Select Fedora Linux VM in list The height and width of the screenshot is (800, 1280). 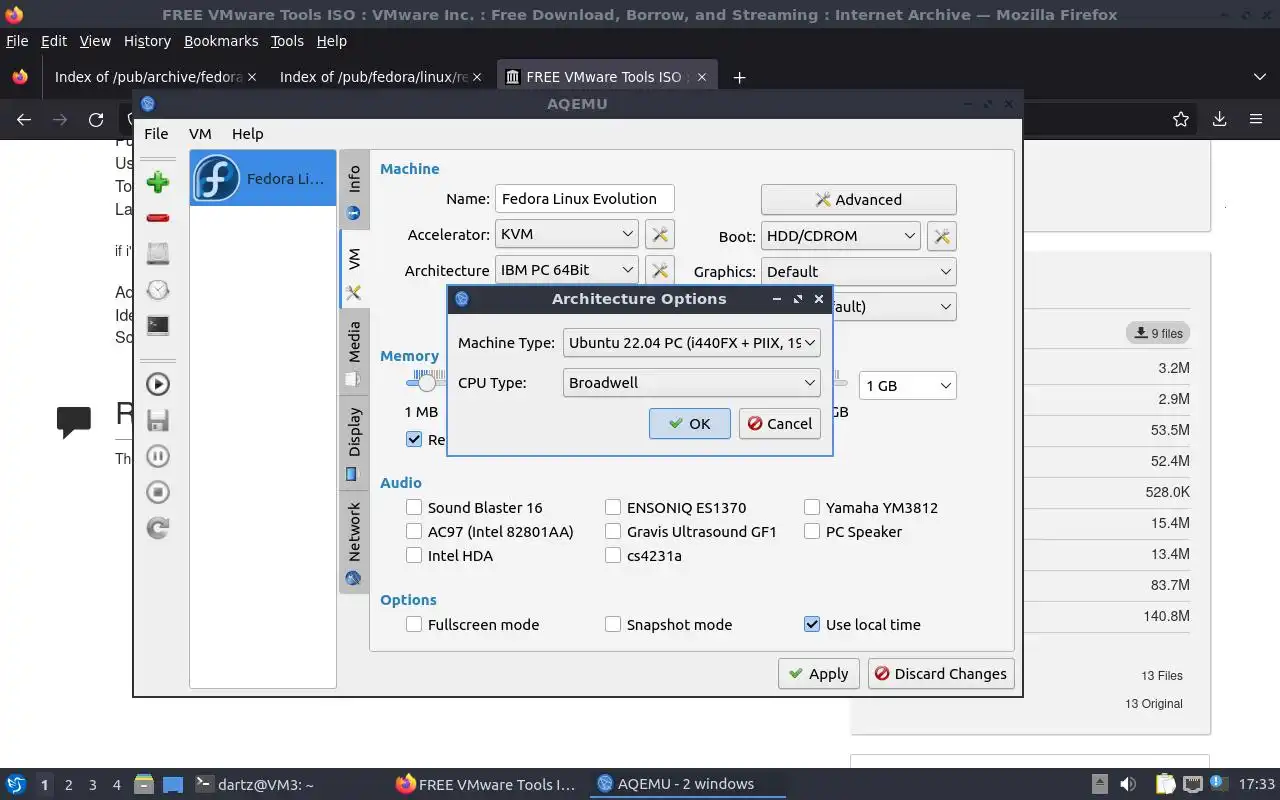(x=263, y=178)
